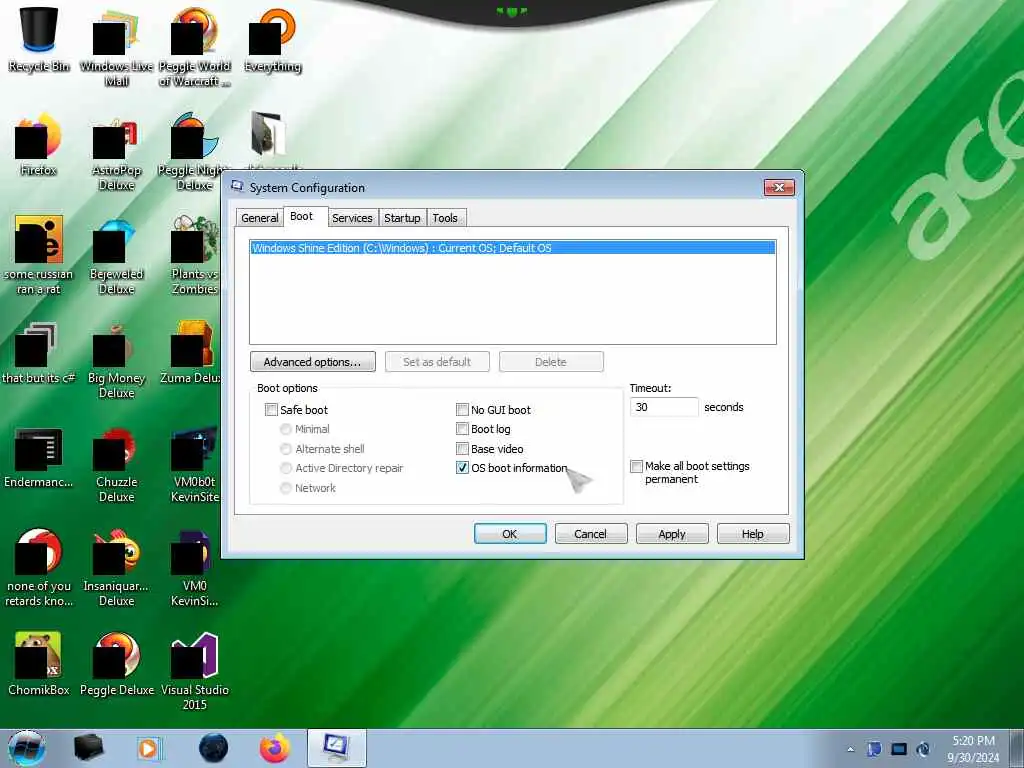Select the Network radio button
Viewport: 1024px width, 768px height.
pos(285,488)
